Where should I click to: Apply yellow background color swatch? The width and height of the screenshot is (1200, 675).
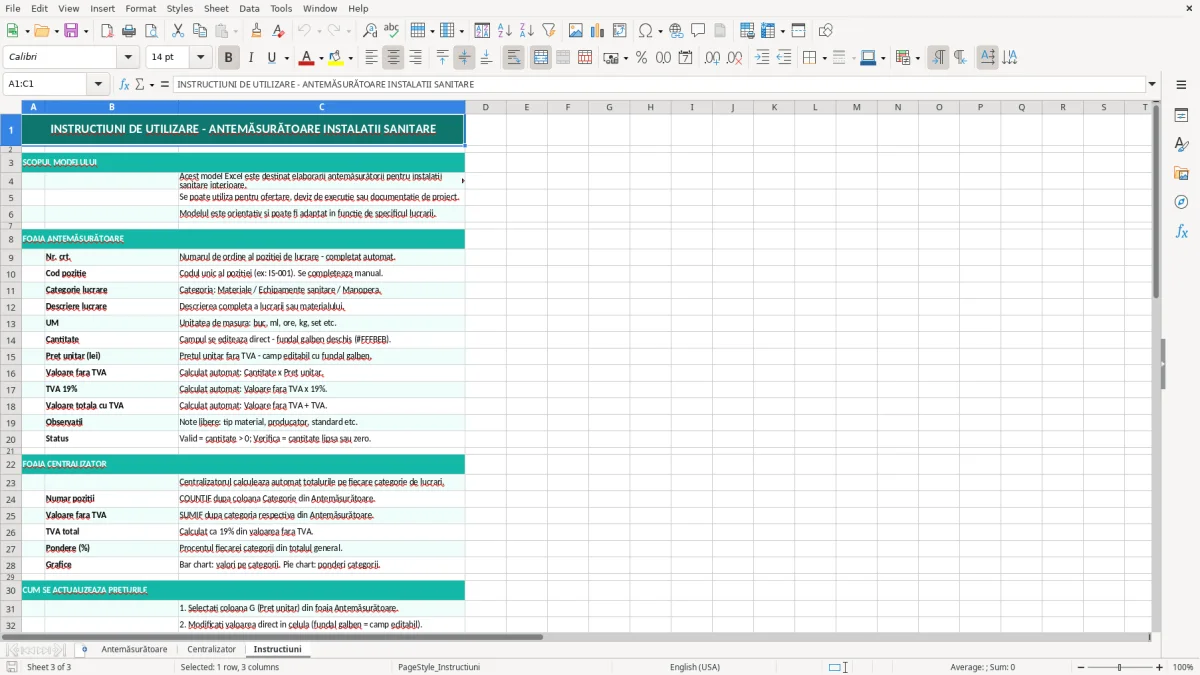click(335, 58)
